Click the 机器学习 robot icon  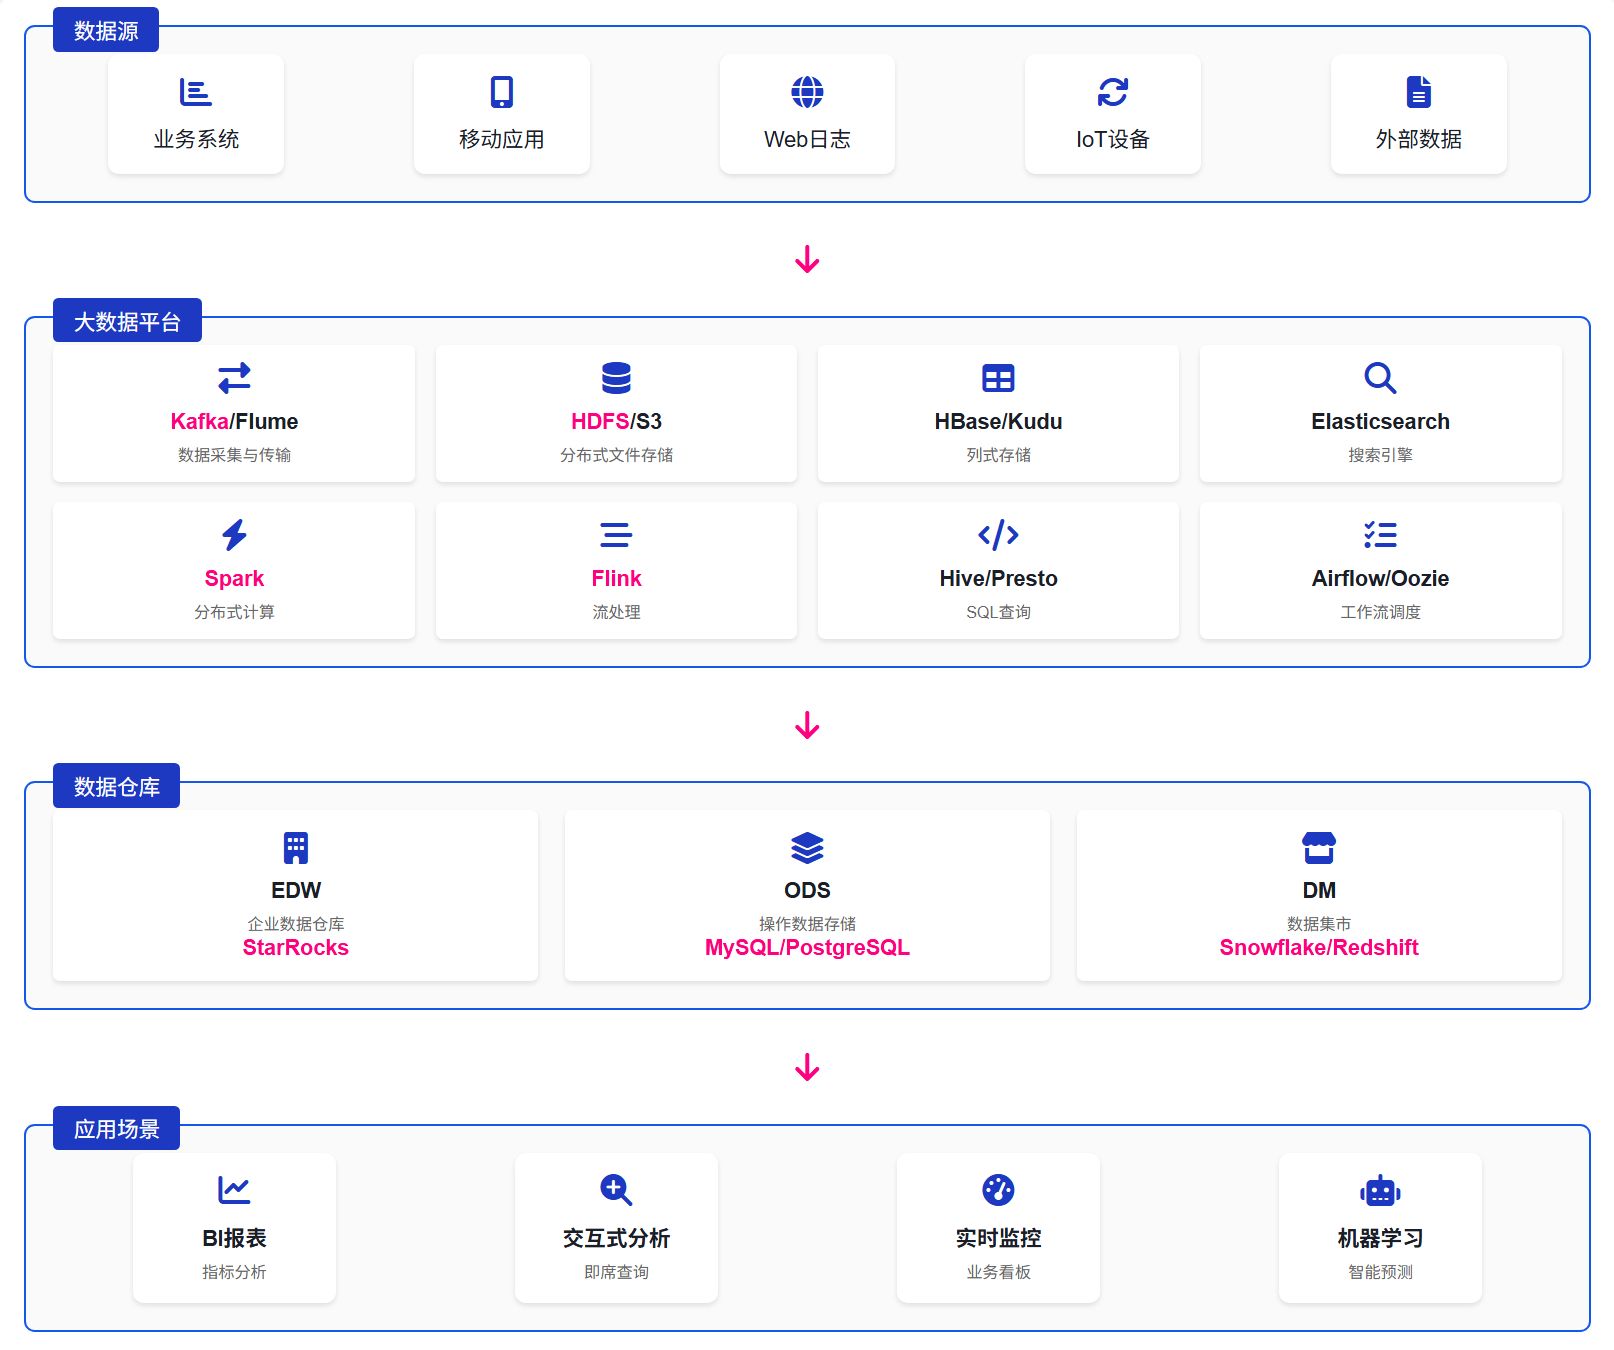(x=1380, y=1190)
